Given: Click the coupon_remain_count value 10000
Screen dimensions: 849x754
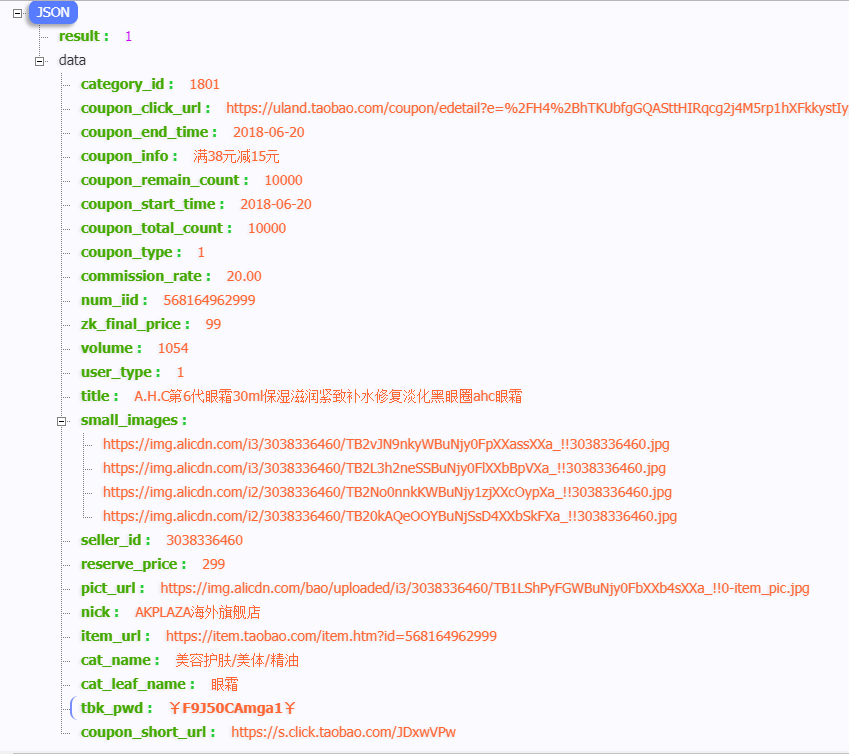Looking at the screenshot, I should [283, 180].
